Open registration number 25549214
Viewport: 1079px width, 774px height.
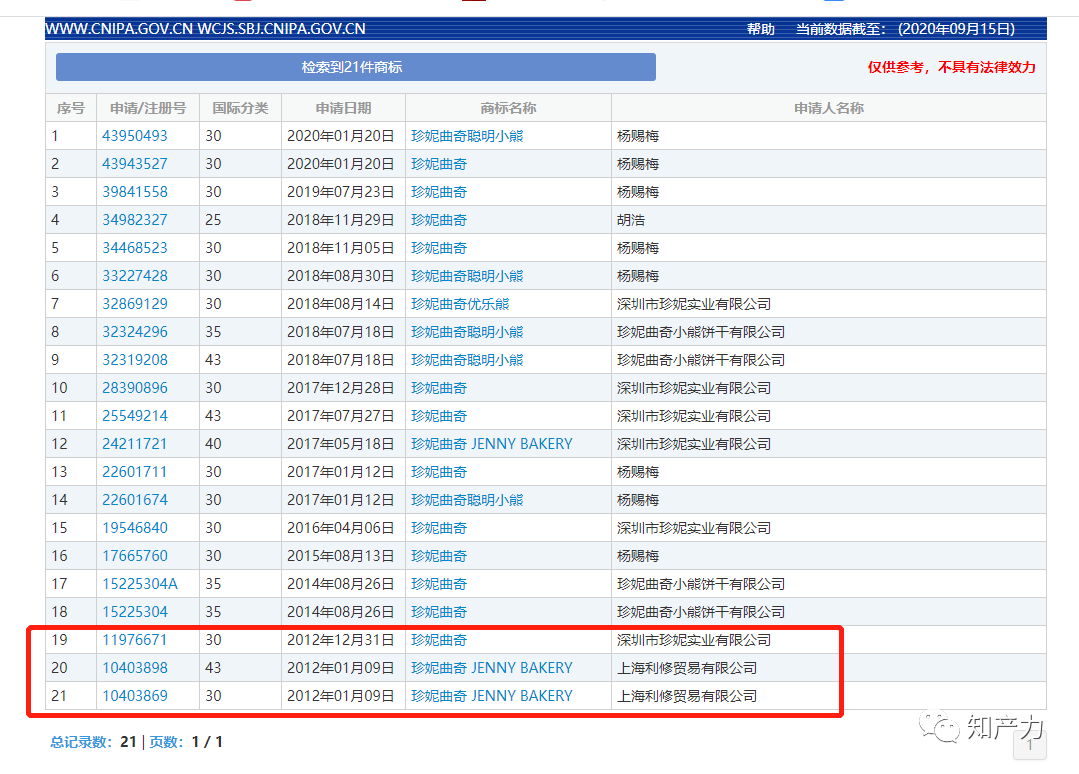[x=135, y=416]
